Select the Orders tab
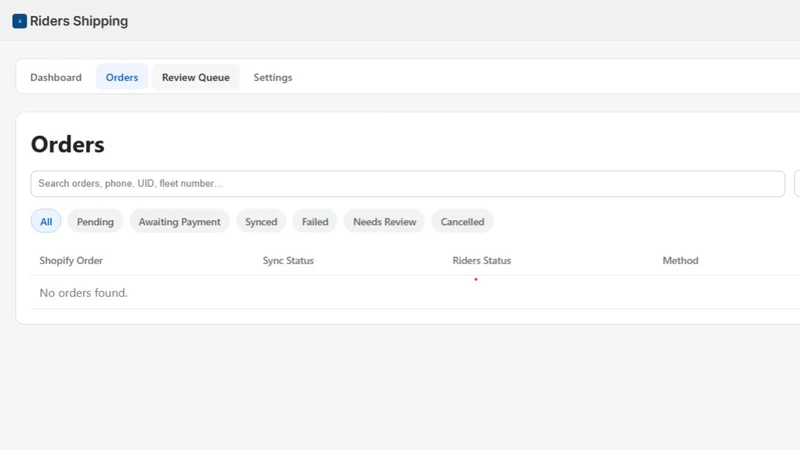 122,77
